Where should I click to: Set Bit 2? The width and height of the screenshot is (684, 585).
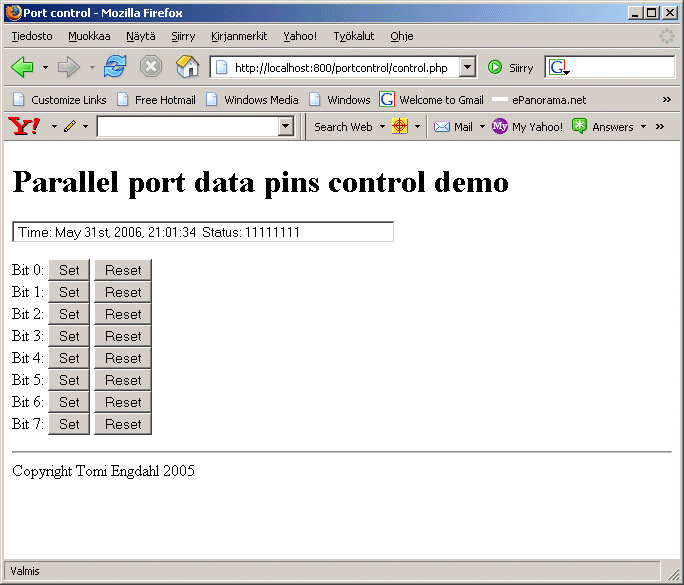coord(69,314)
